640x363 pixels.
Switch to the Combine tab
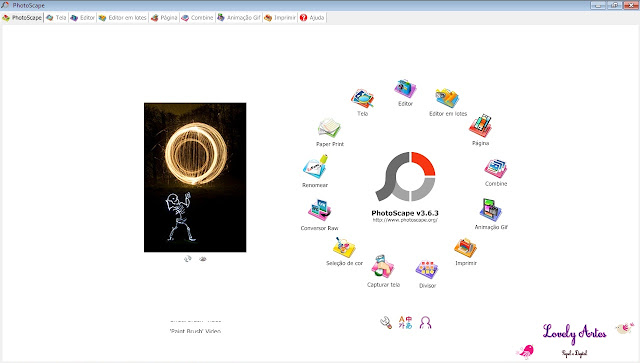point(197,18)
